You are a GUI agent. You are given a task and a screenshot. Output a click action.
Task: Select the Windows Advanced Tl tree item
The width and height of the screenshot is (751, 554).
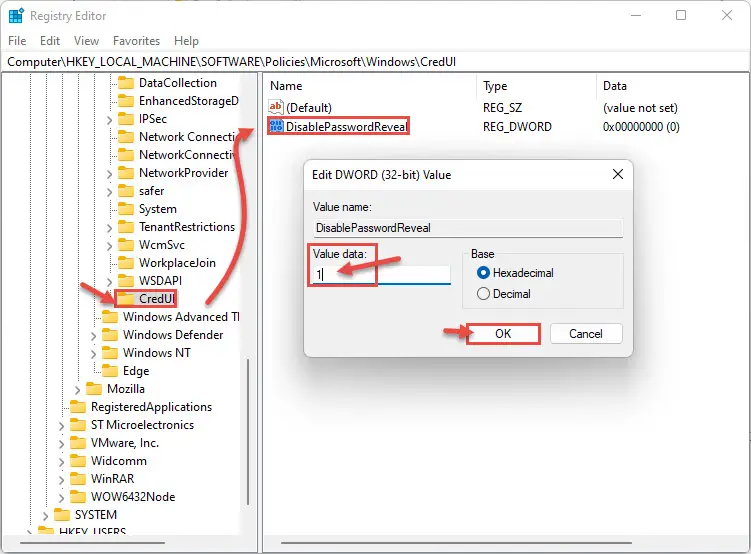[x=181, y=317]
